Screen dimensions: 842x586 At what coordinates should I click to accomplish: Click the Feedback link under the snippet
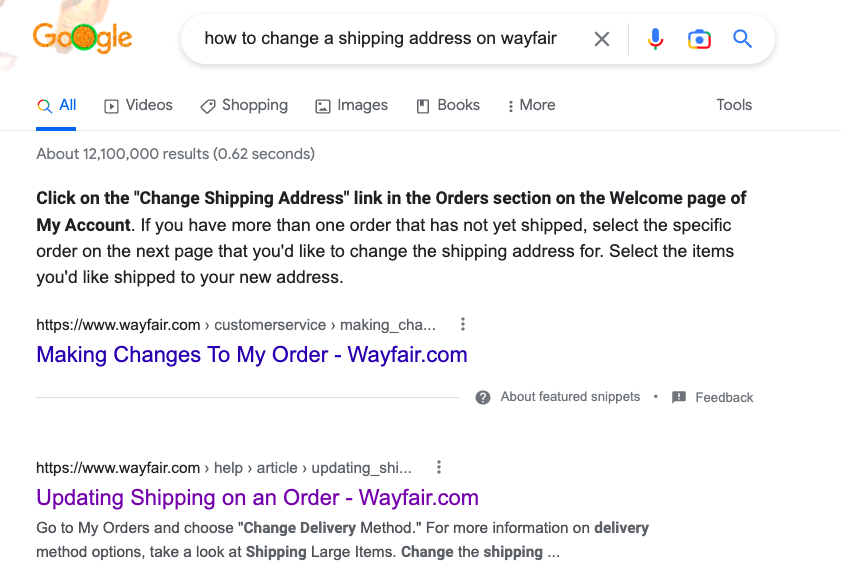[723, 397]
